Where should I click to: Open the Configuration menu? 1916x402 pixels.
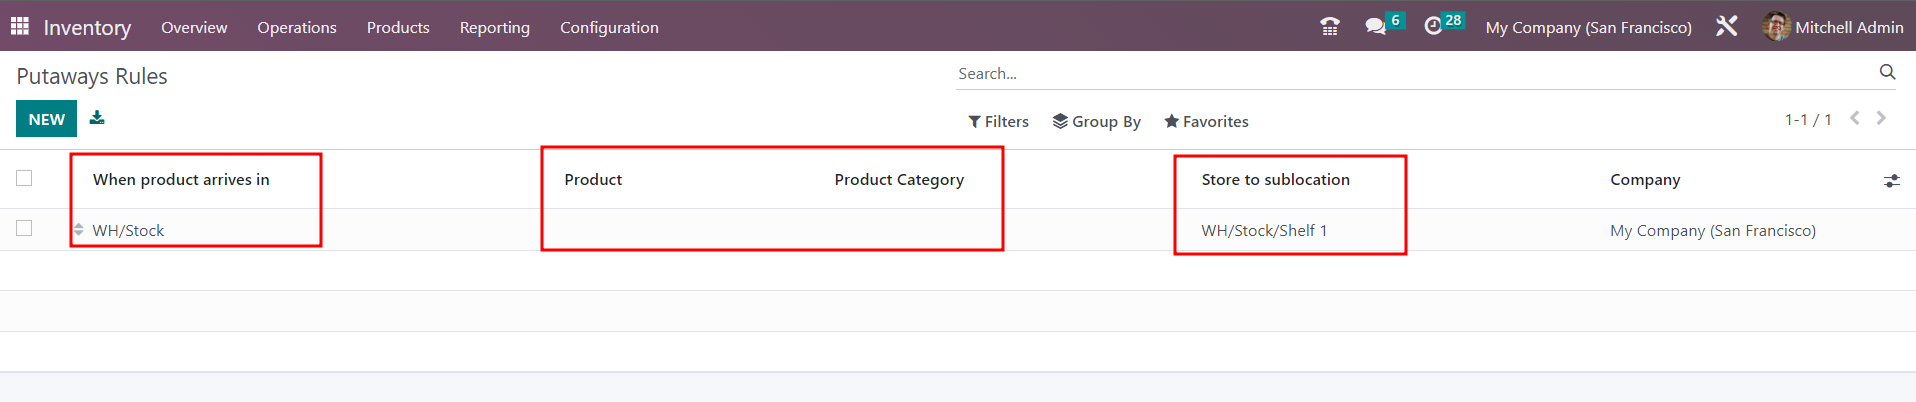(x=609, y=27)
